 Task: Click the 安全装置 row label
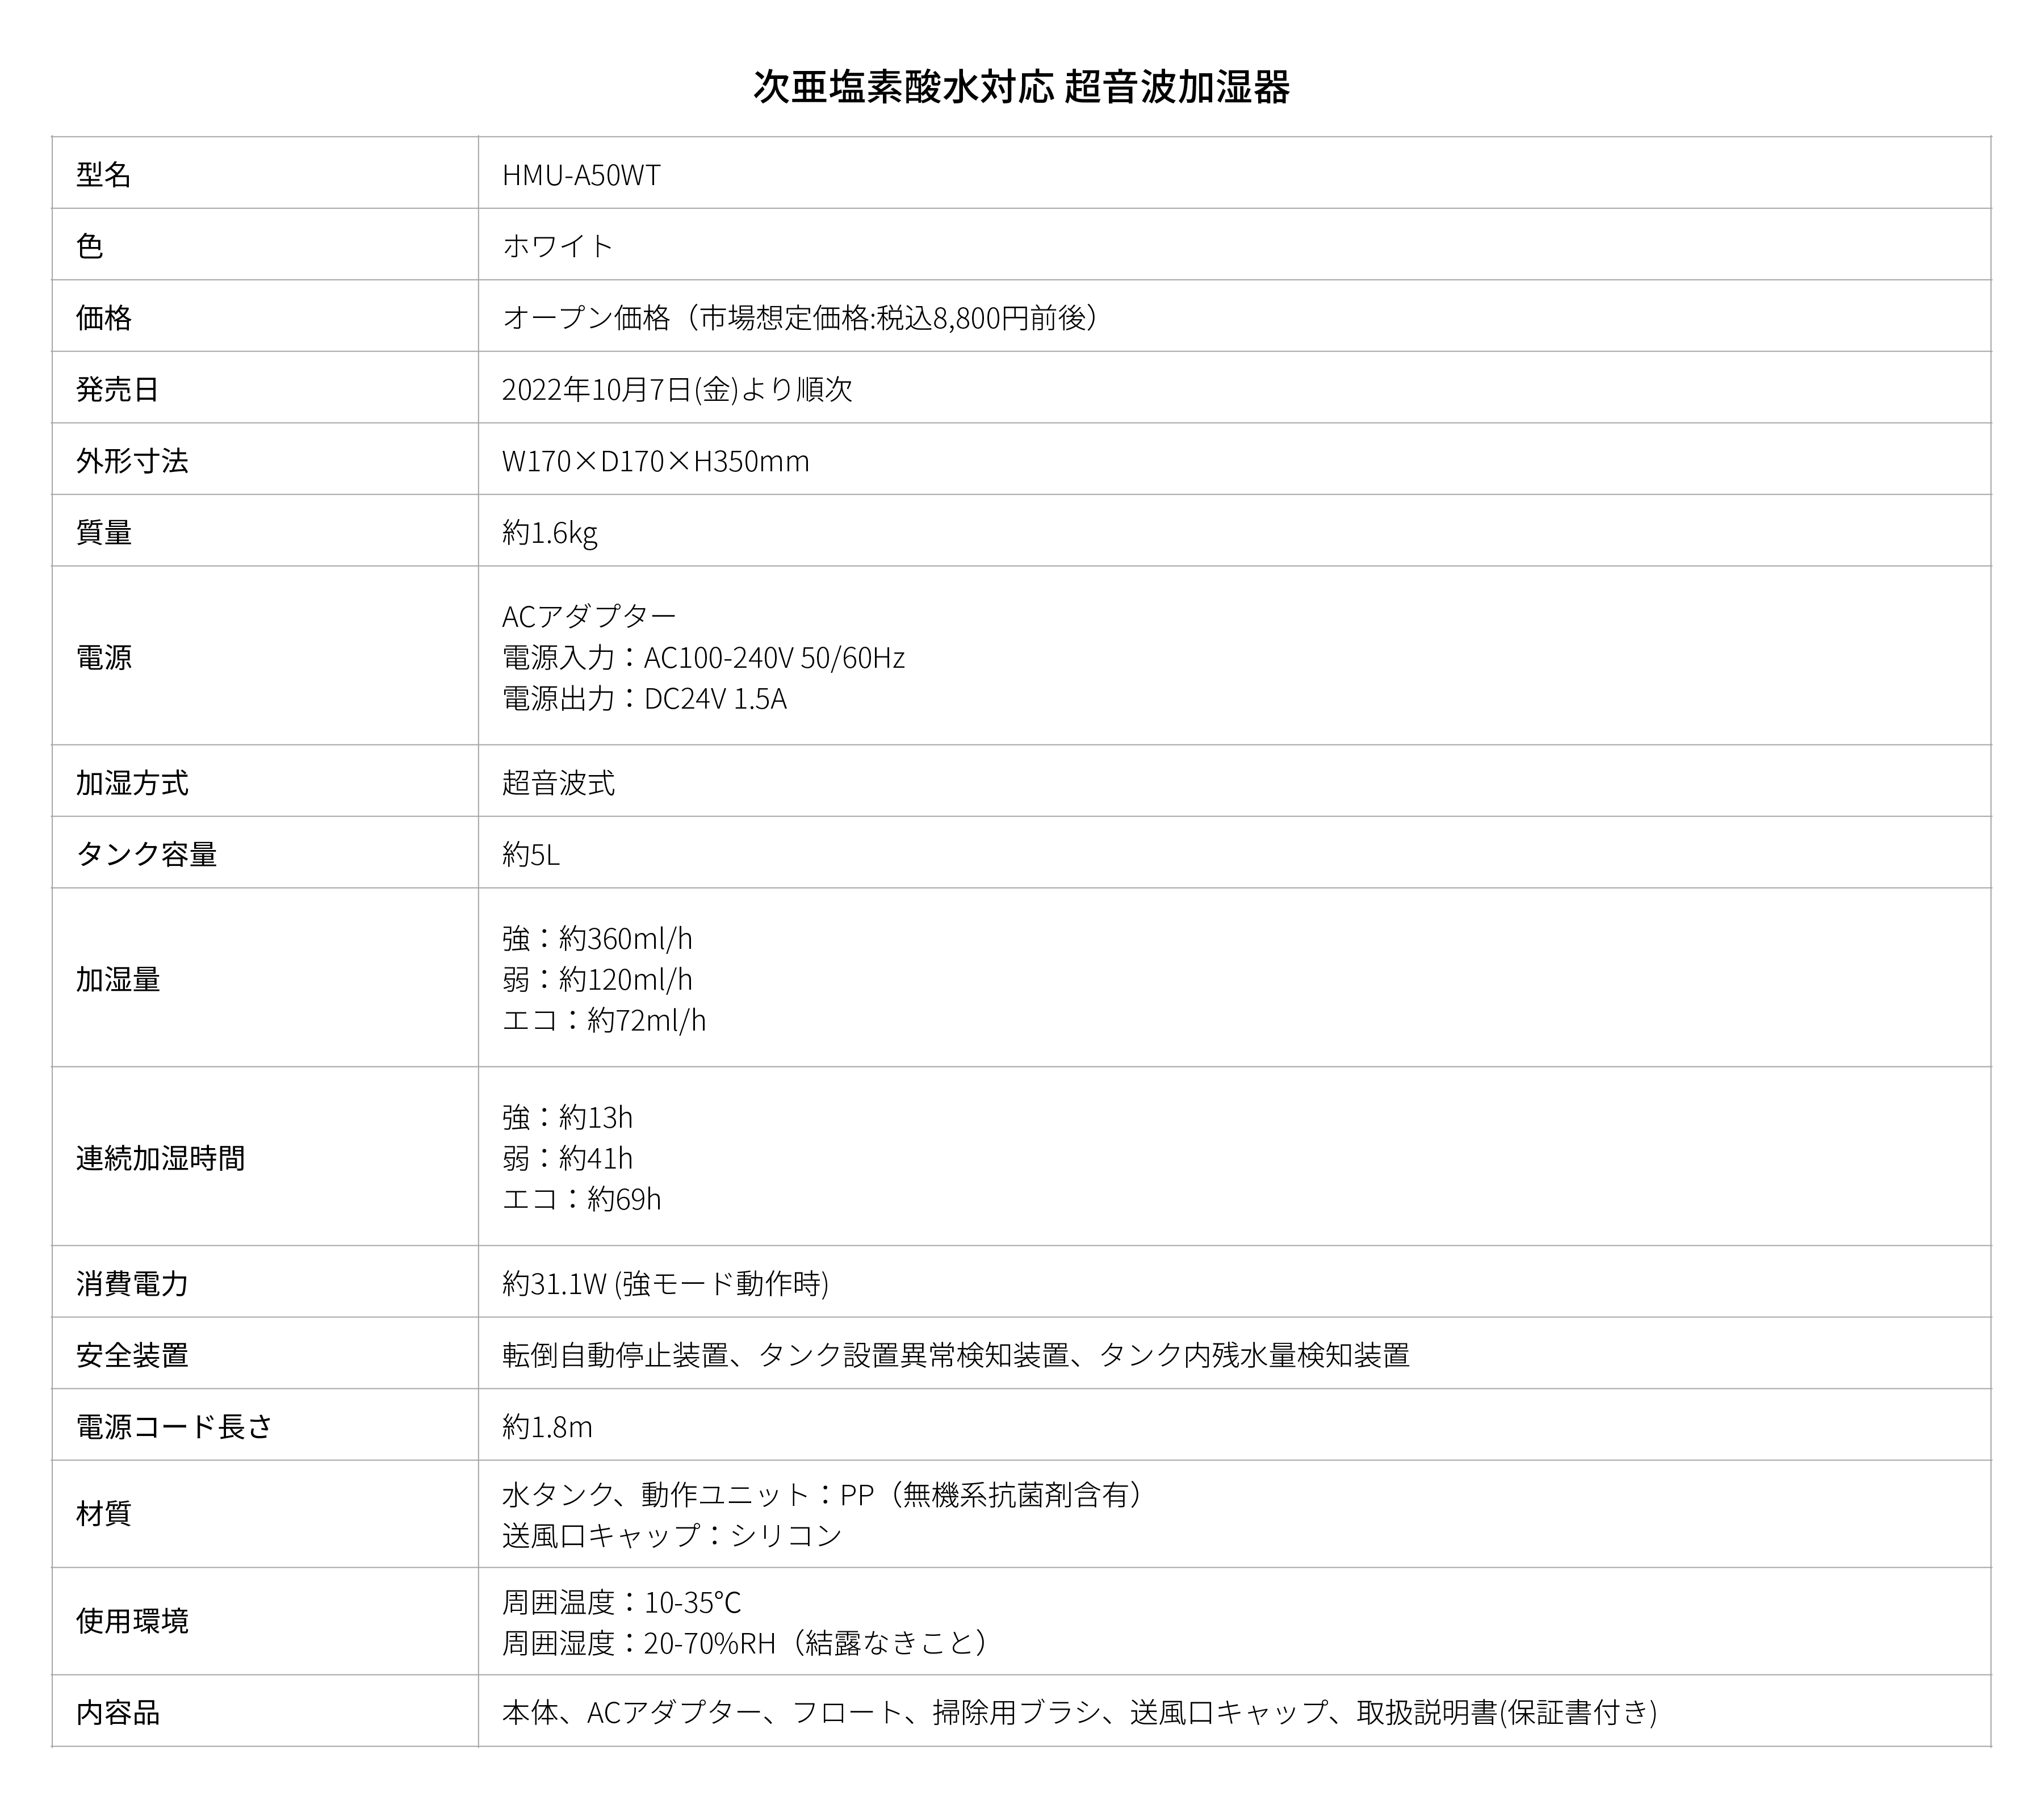(x=132, y=1355)
